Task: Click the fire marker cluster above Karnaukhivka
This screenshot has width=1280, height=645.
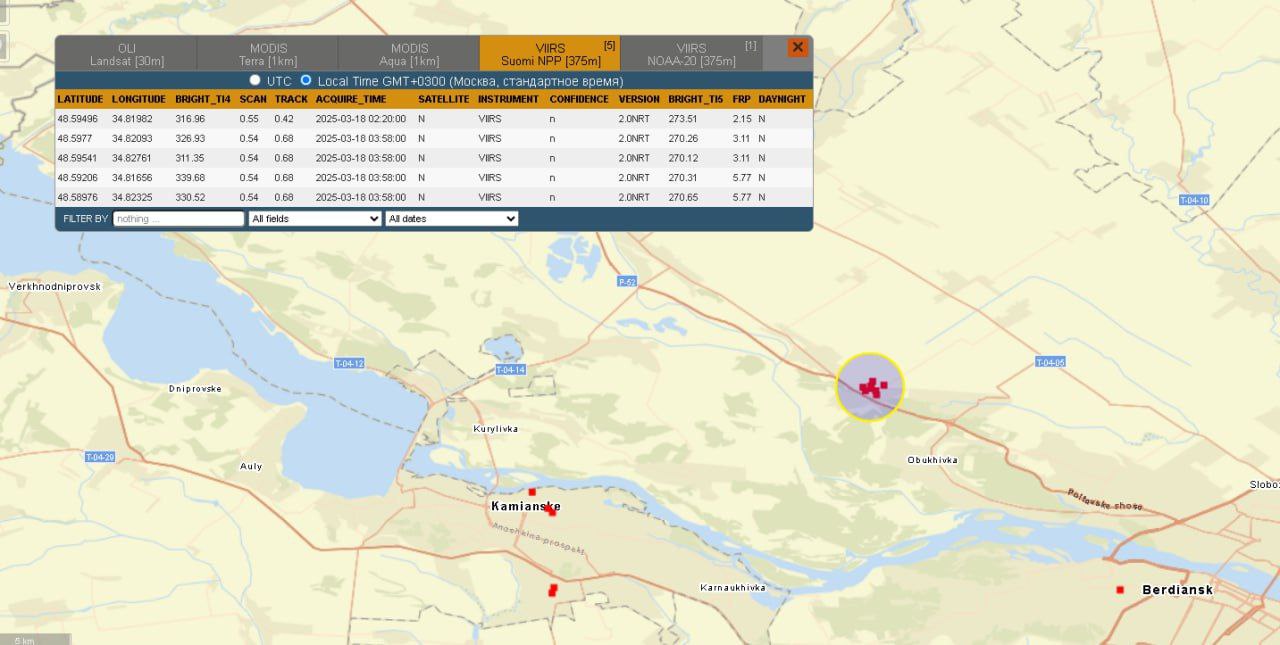Action: (552, 591)
